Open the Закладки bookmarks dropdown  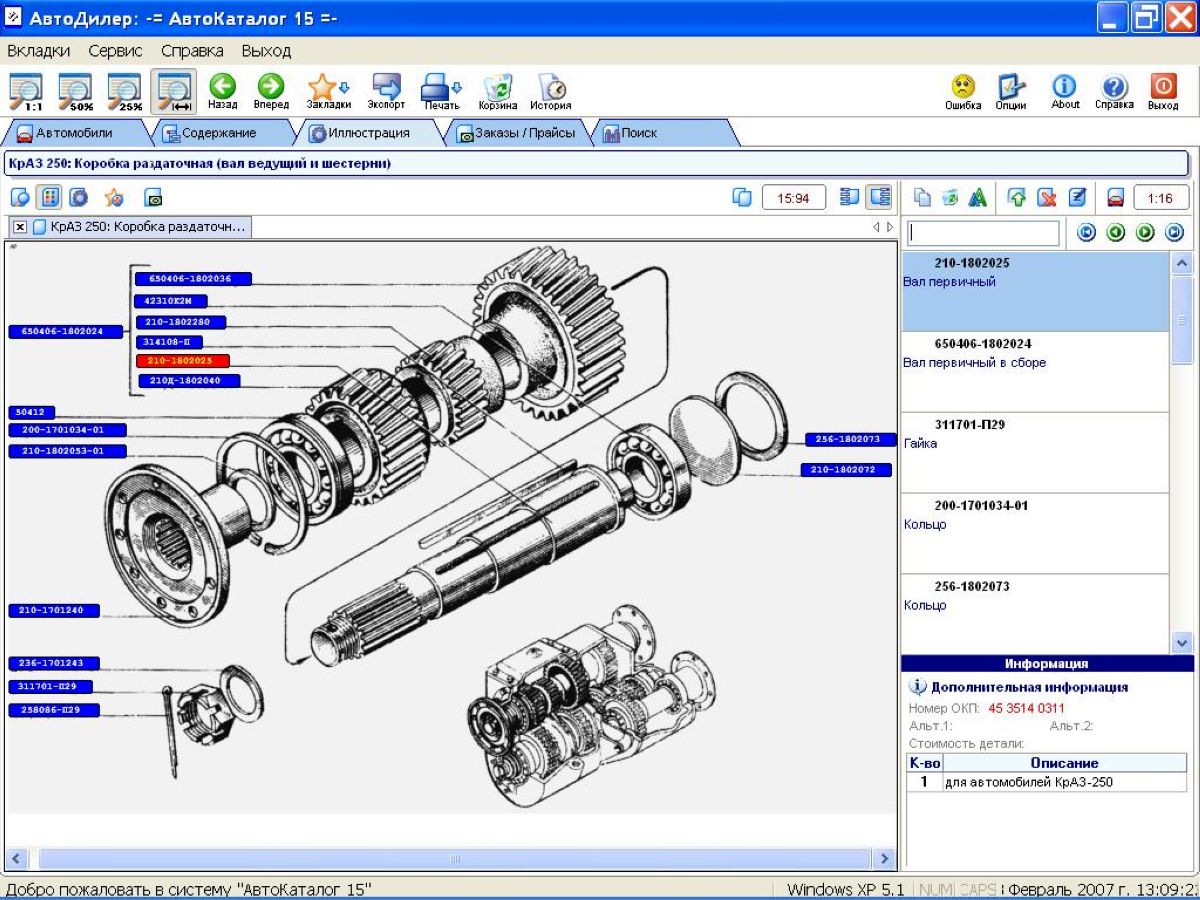point(328,92)
